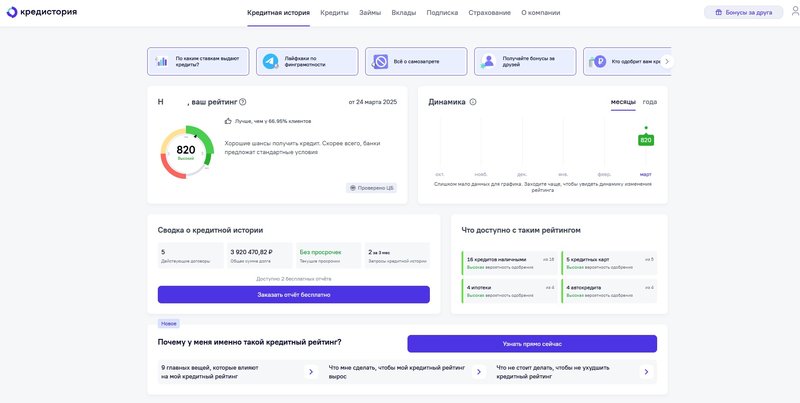Open Получайте бонусы за друзей card
The width and height of the screenshot is (800, 403).
(x=525, y=62)
